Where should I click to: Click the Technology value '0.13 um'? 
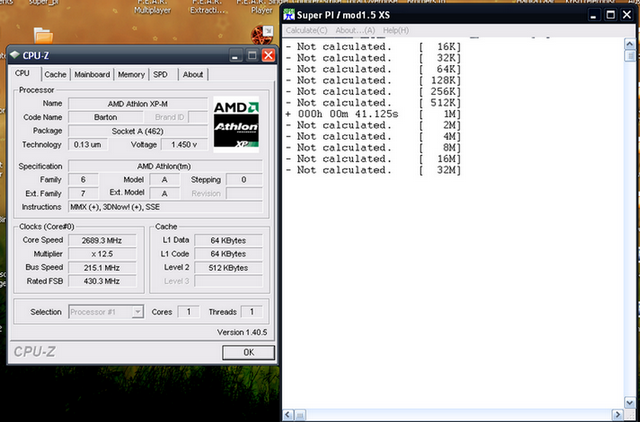tap(88, 144)
